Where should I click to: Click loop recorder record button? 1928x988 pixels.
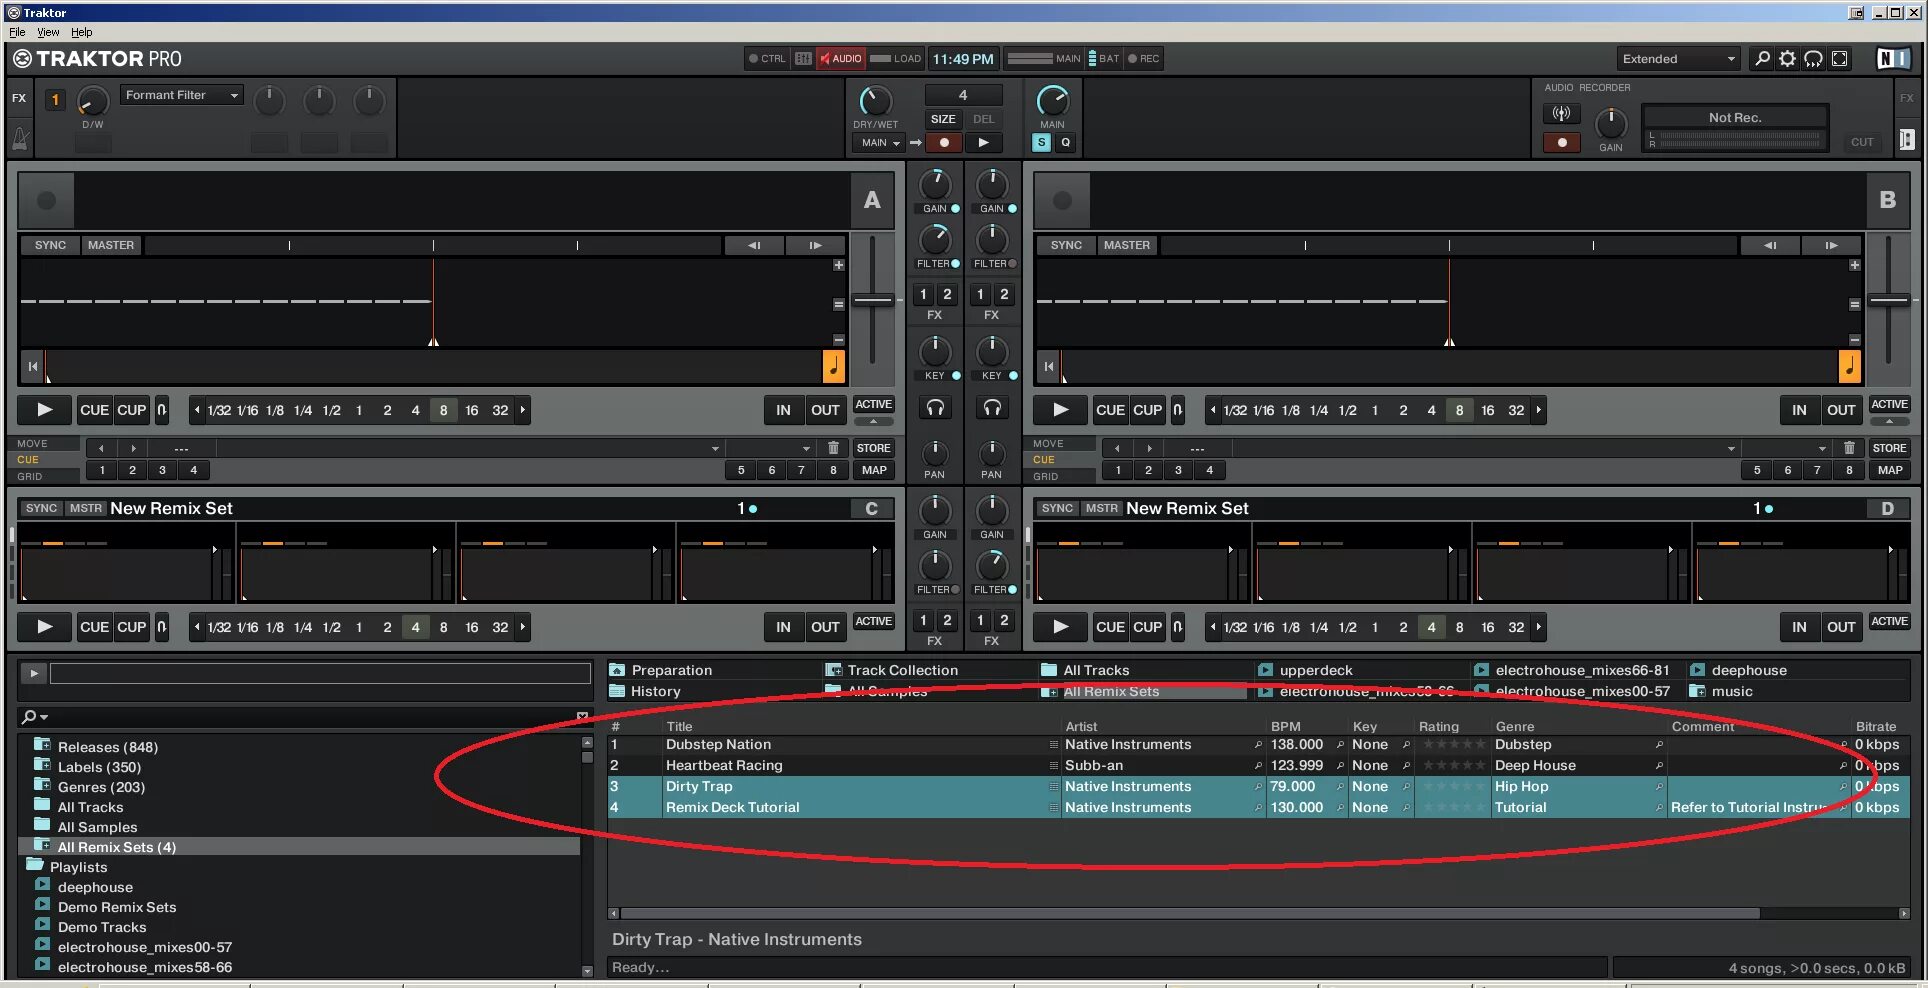(x=944, y=143)
